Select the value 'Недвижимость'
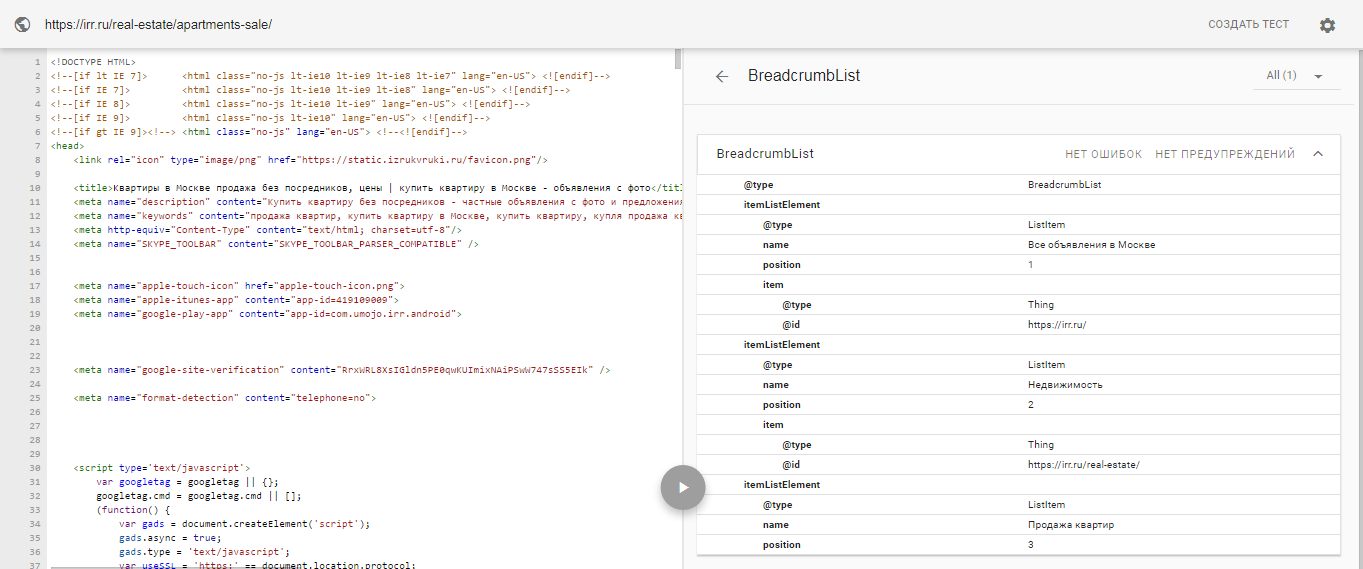This screenshot has height=569, width=1363. point(1063,385)
